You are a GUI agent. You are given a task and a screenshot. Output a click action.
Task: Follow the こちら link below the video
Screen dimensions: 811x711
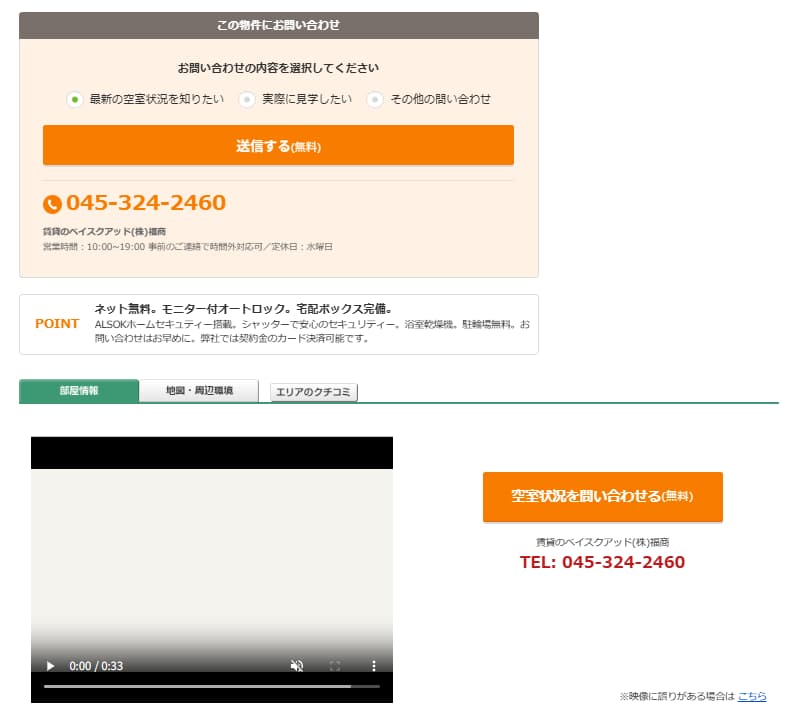point(752,696)
